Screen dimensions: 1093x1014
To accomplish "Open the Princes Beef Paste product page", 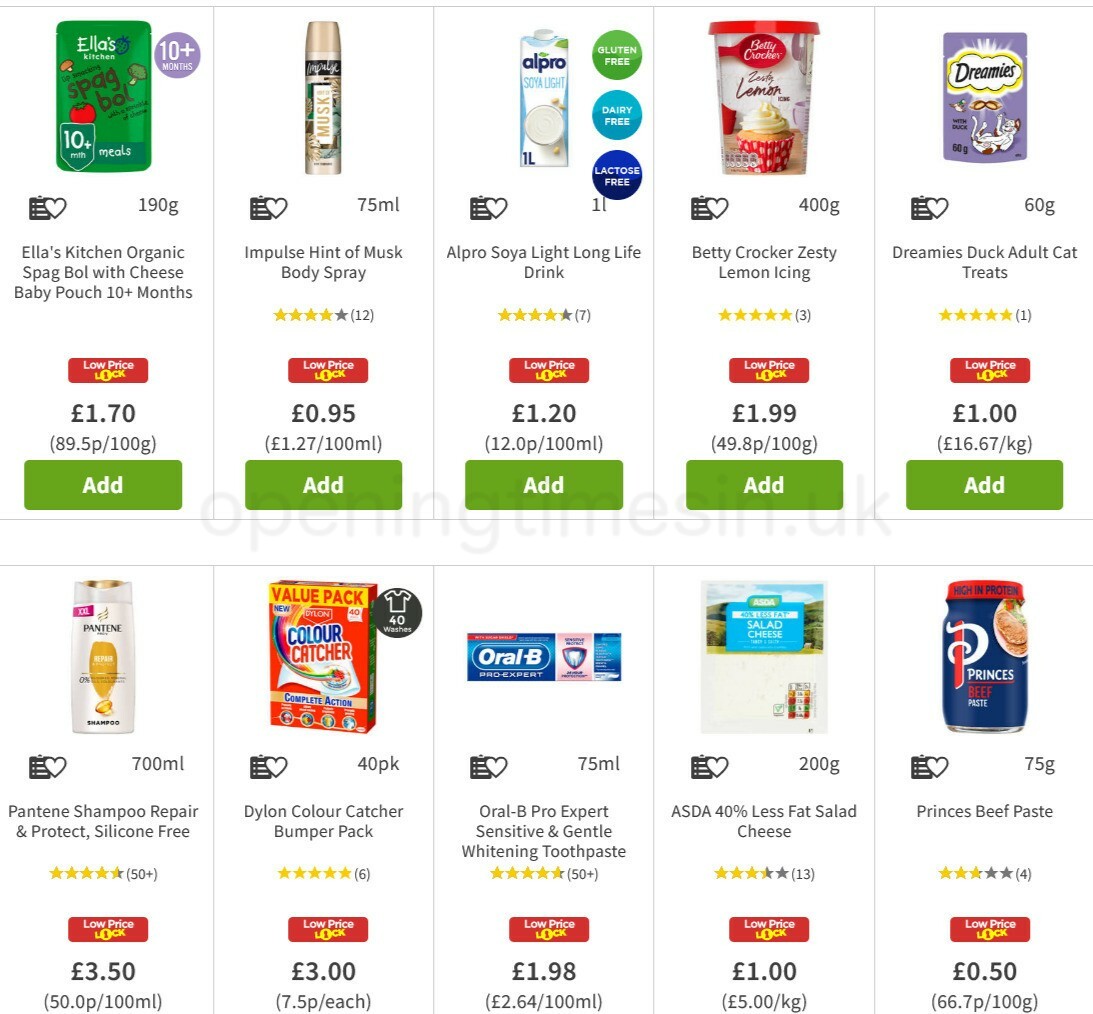I will click(984, 811).
